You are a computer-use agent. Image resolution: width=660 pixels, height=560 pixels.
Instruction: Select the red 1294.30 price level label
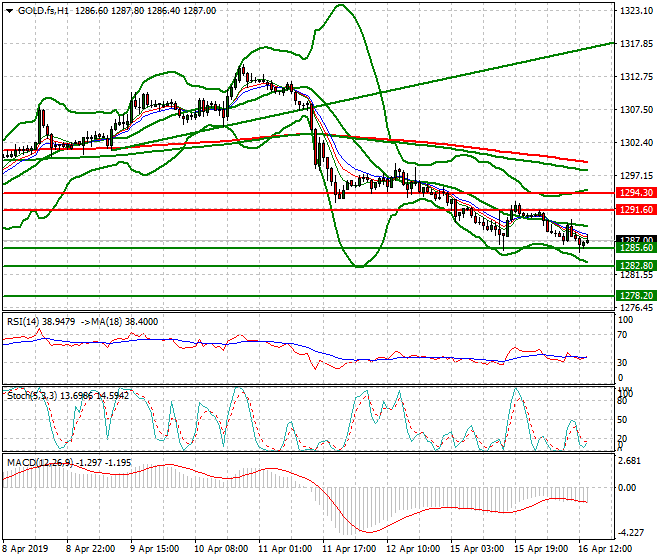tap(635, 192)
